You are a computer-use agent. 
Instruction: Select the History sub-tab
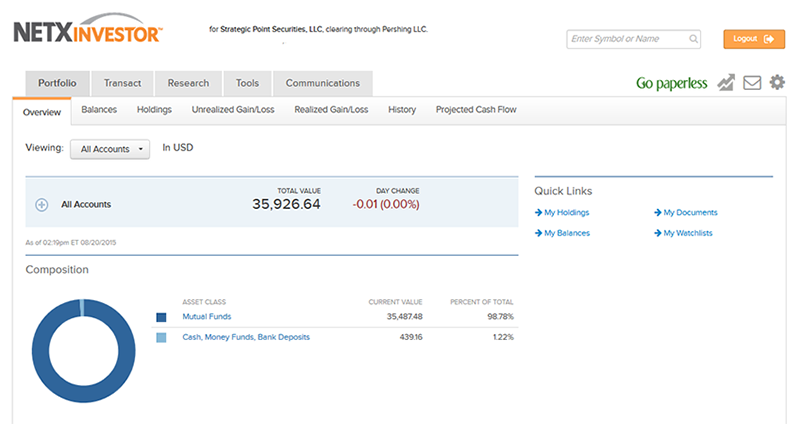(x=402, y=110)
